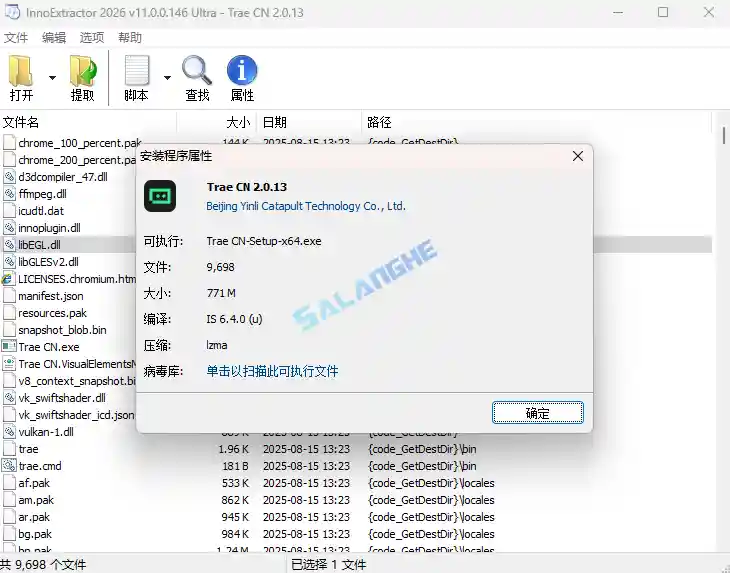Click the Trae CN-Setup-x64.exe executable value
This screenshot has height=573, width=730.
[264, 241]
